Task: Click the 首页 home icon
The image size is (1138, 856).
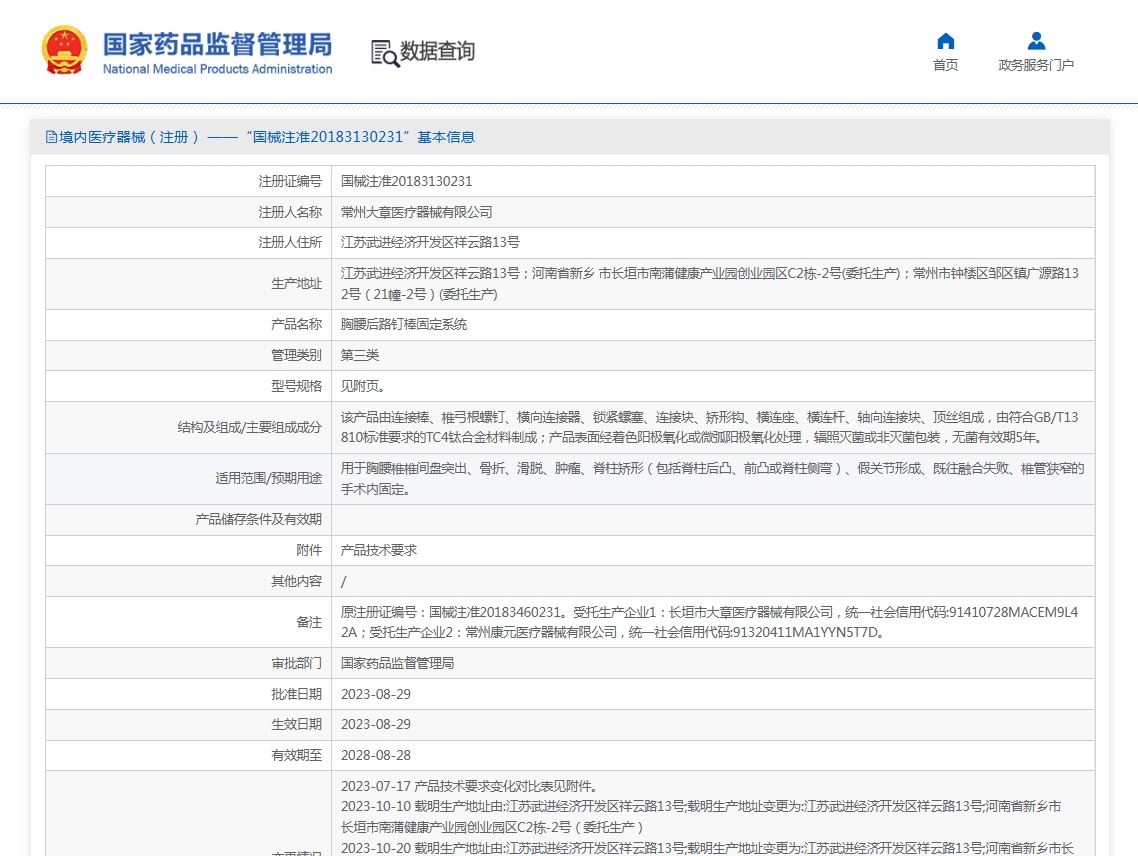Action: pos(945,41)
